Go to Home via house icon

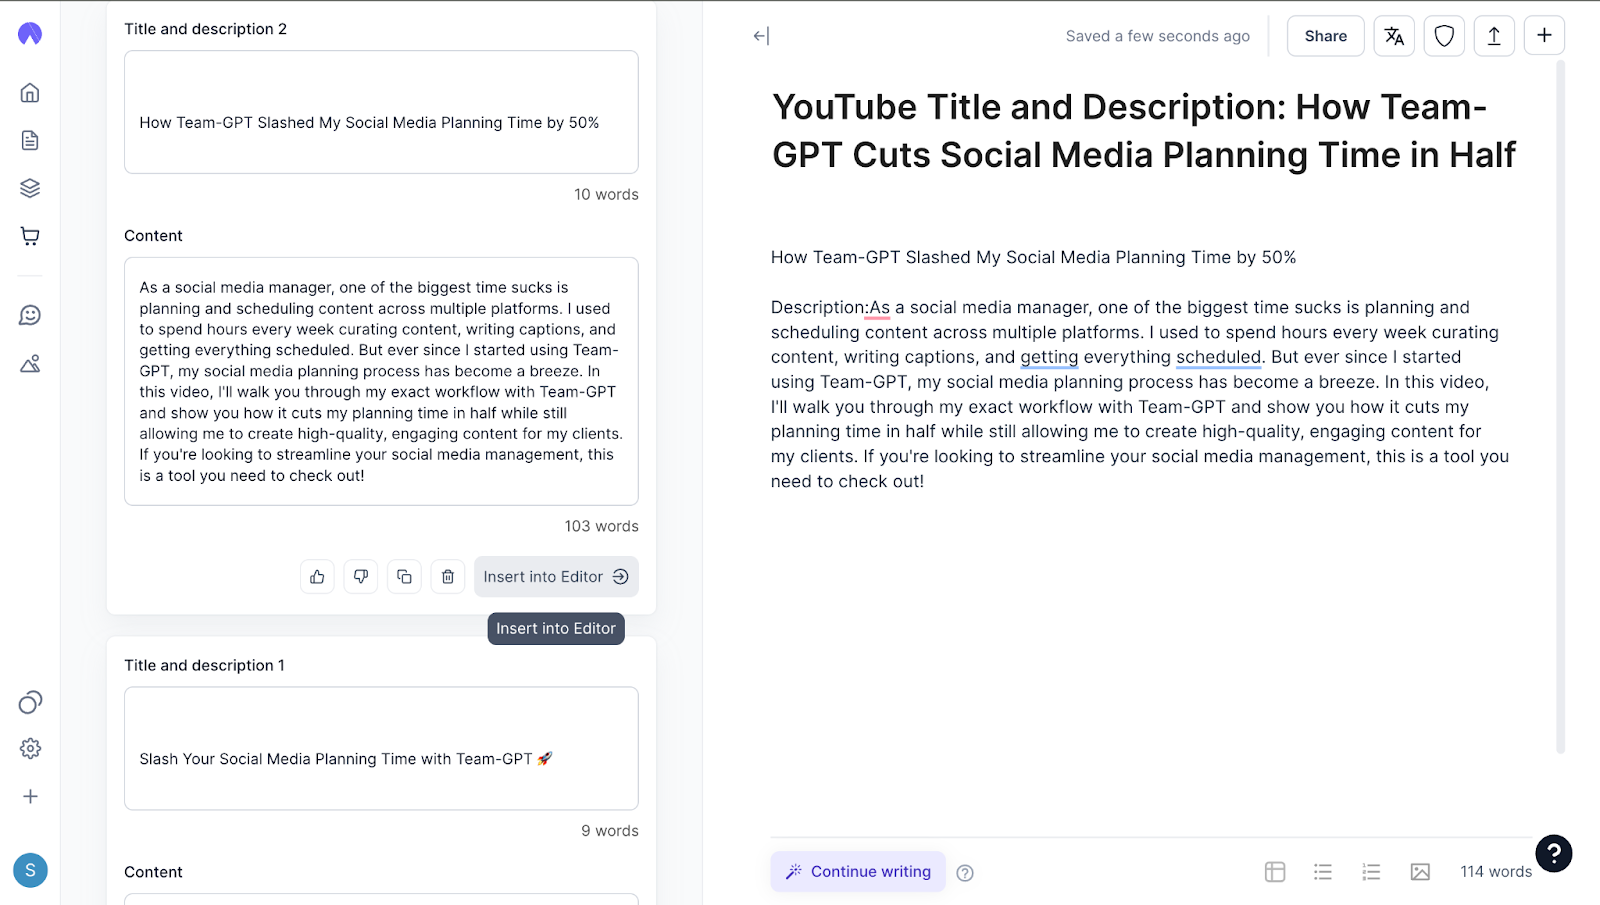30,93
